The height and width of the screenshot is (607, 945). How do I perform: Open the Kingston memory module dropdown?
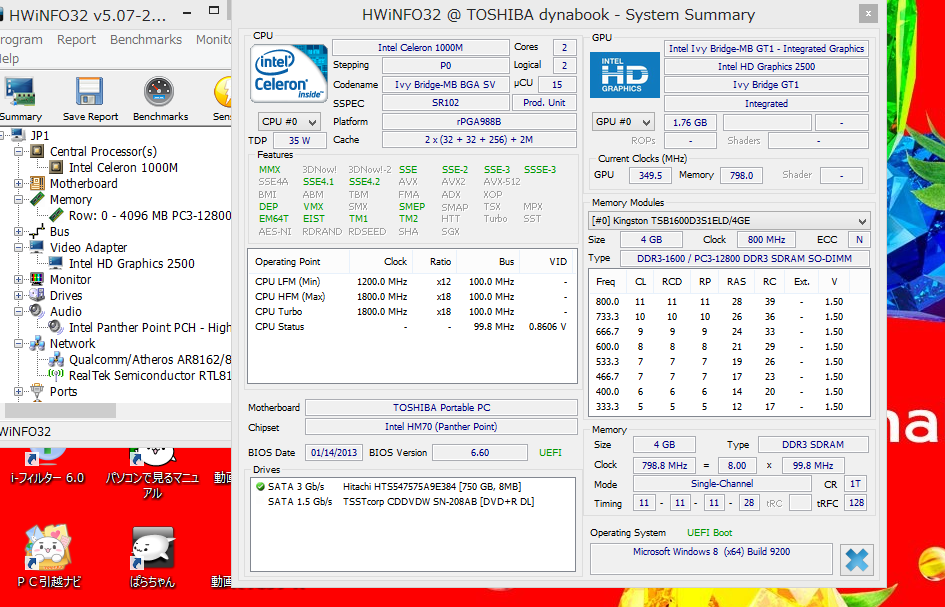729,221
